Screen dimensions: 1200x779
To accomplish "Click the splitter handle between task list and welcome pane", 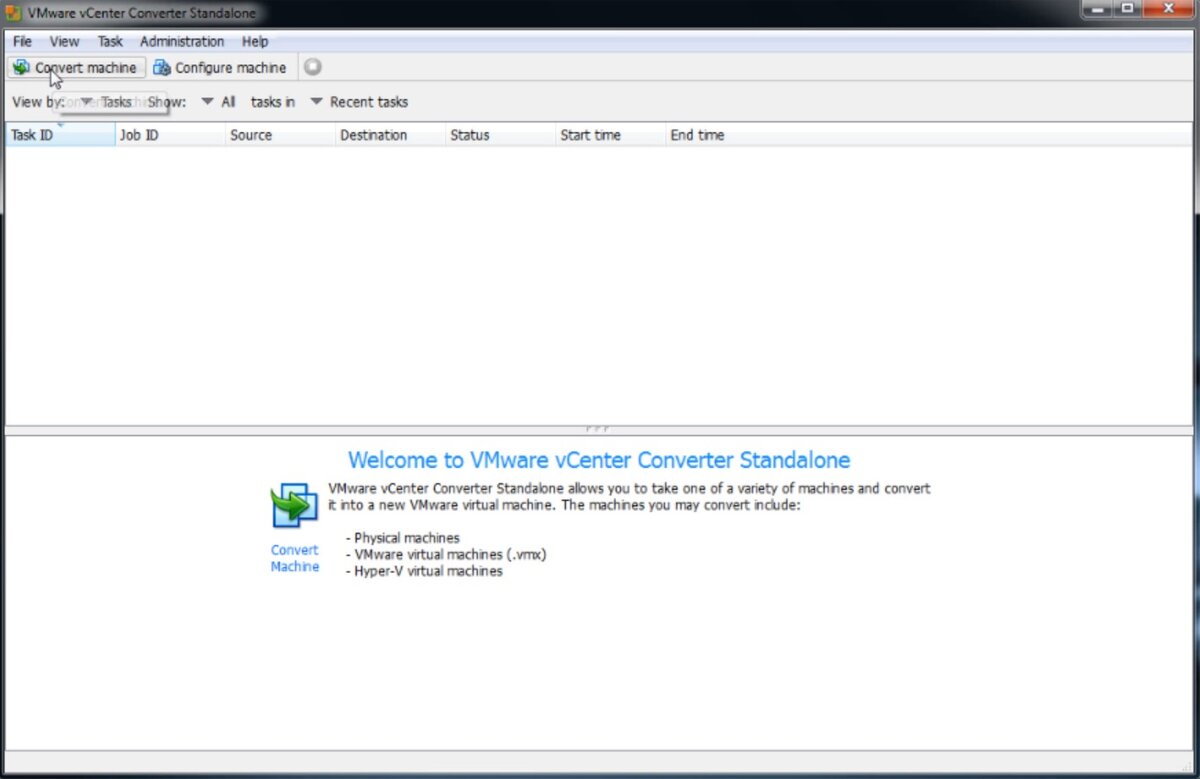I will tap(599, 429).
